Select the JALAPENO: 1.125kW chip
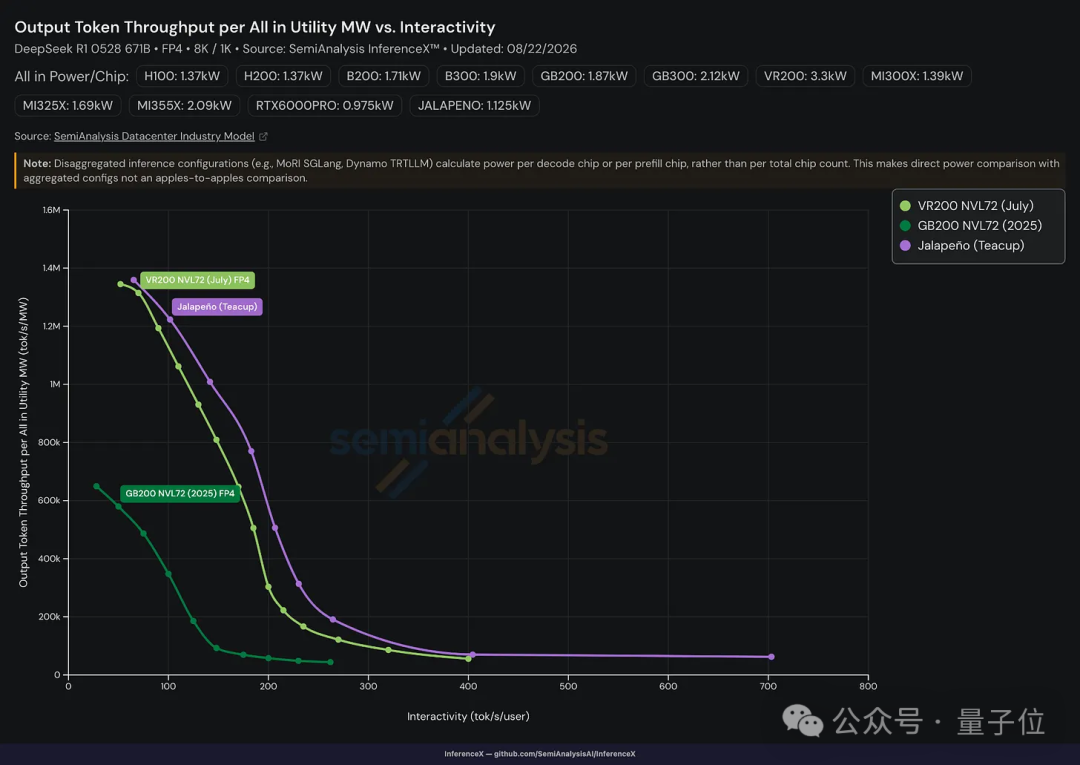The width and height of the screenshot is (1080, 765). coord(475,105)
